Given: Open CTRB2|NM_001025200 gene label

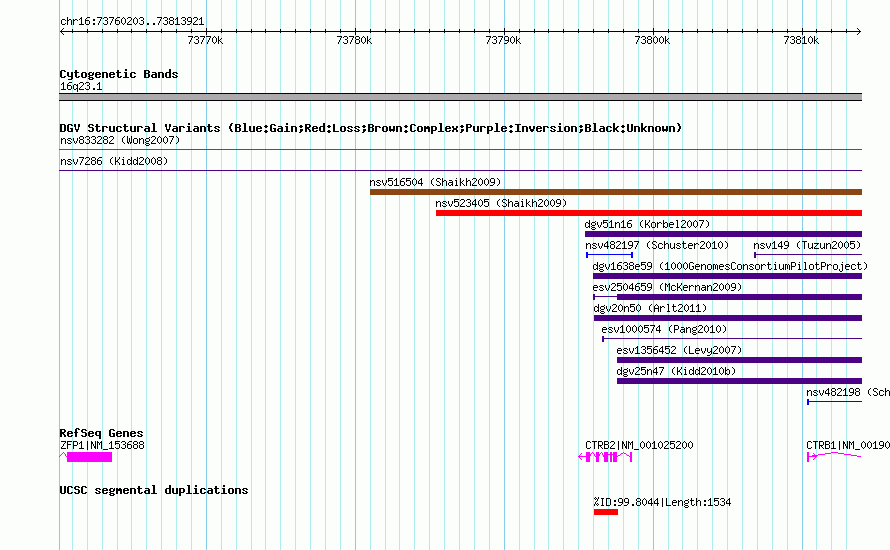Looking at the screenshot, I should click(639, 446).
